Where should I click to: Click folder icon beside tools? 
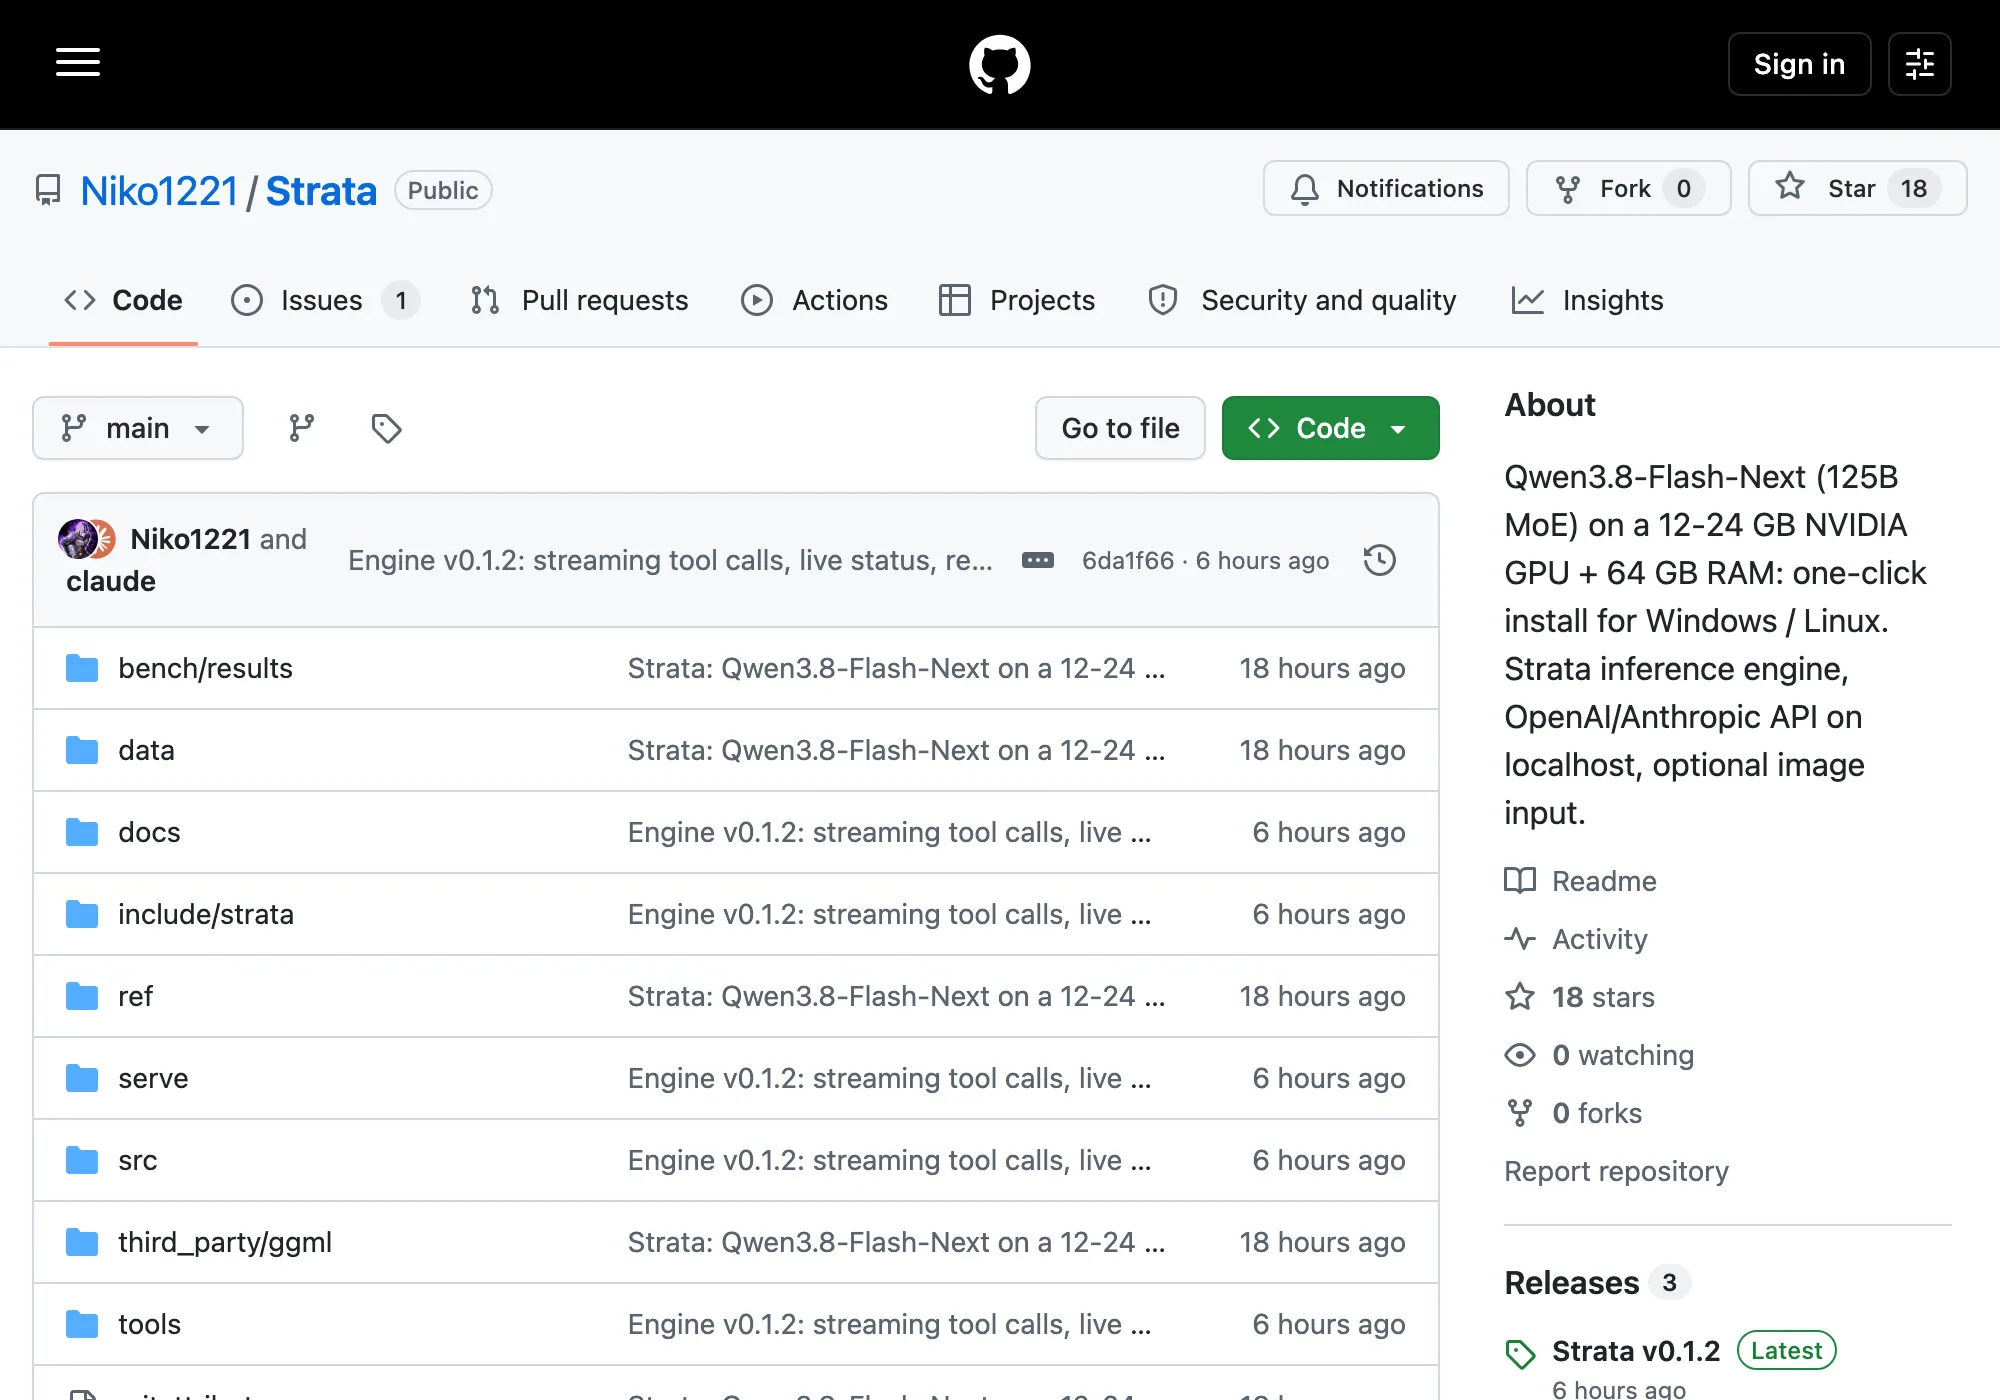(x=82, y=1324)
